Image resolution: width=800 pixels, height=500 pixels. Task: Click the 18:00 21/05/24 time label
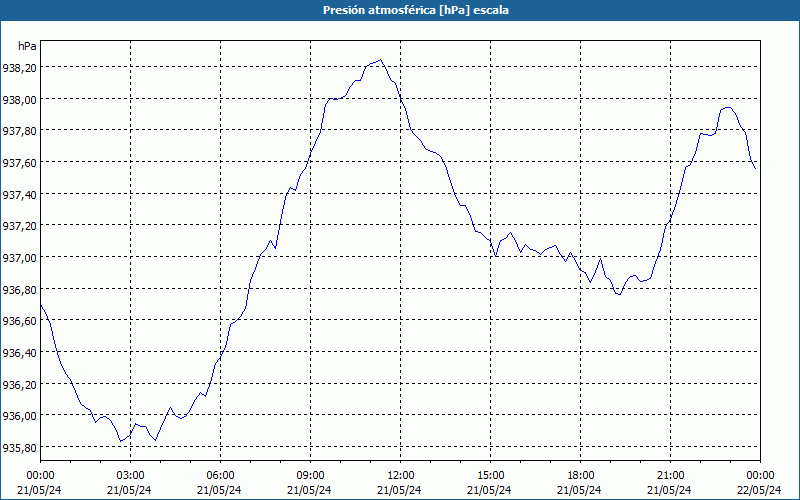click(x=580, y=483)
